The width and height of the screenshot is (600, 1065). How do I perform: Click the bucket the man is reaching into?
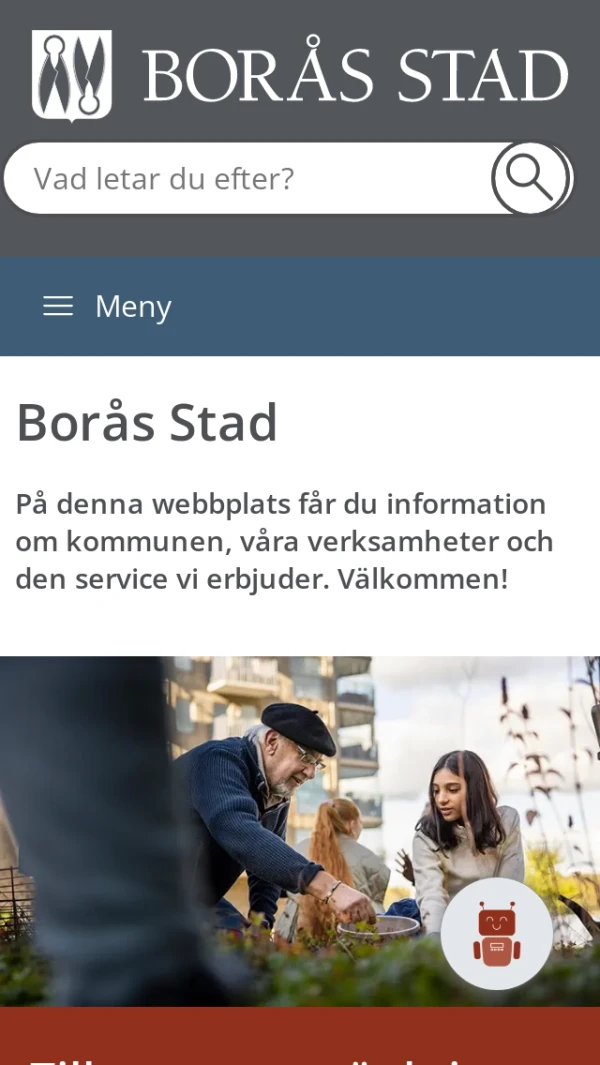pyautogui.click(x=379, y=928)
